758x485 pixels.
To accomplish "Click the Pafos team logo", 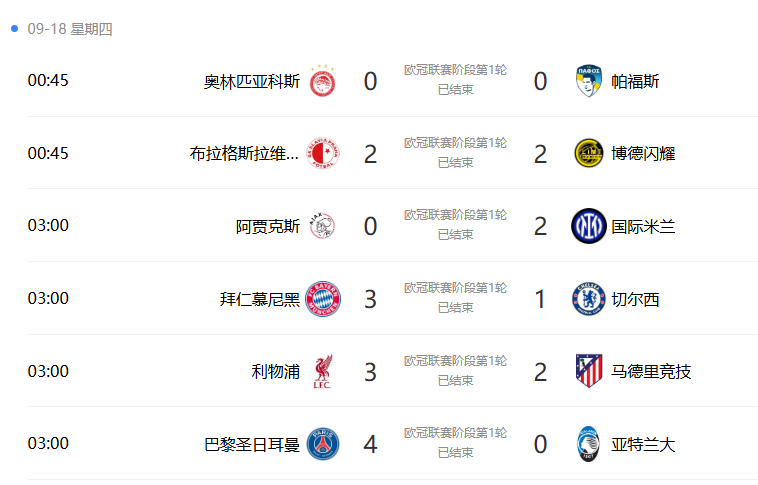I will pos(589,81).
